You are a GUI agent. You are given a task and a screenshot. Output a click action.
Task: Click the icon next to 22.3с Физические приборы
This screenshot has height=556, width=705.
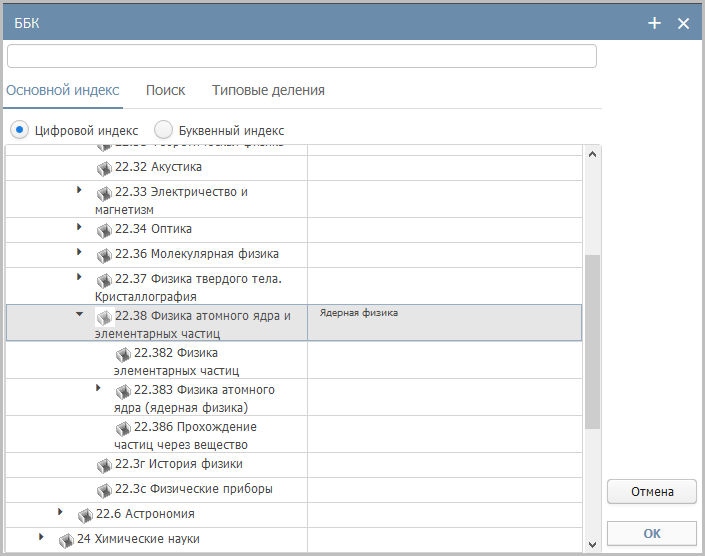tap(104, 490)
